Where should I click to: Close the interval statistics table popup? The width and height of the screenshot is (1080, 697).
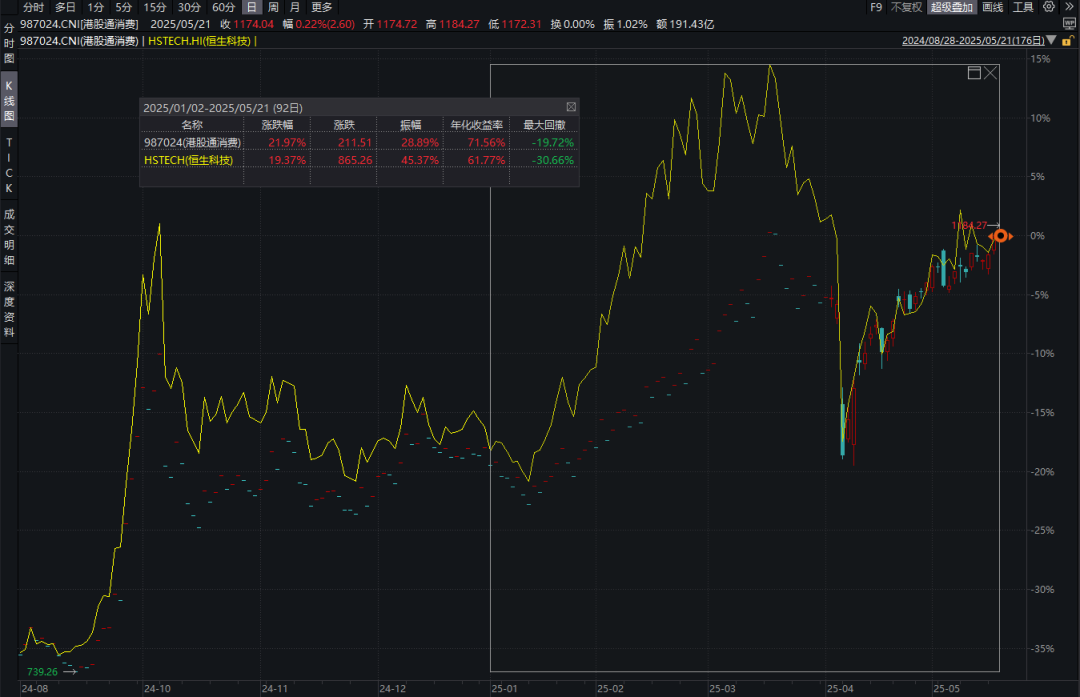[x=571, y=107]
